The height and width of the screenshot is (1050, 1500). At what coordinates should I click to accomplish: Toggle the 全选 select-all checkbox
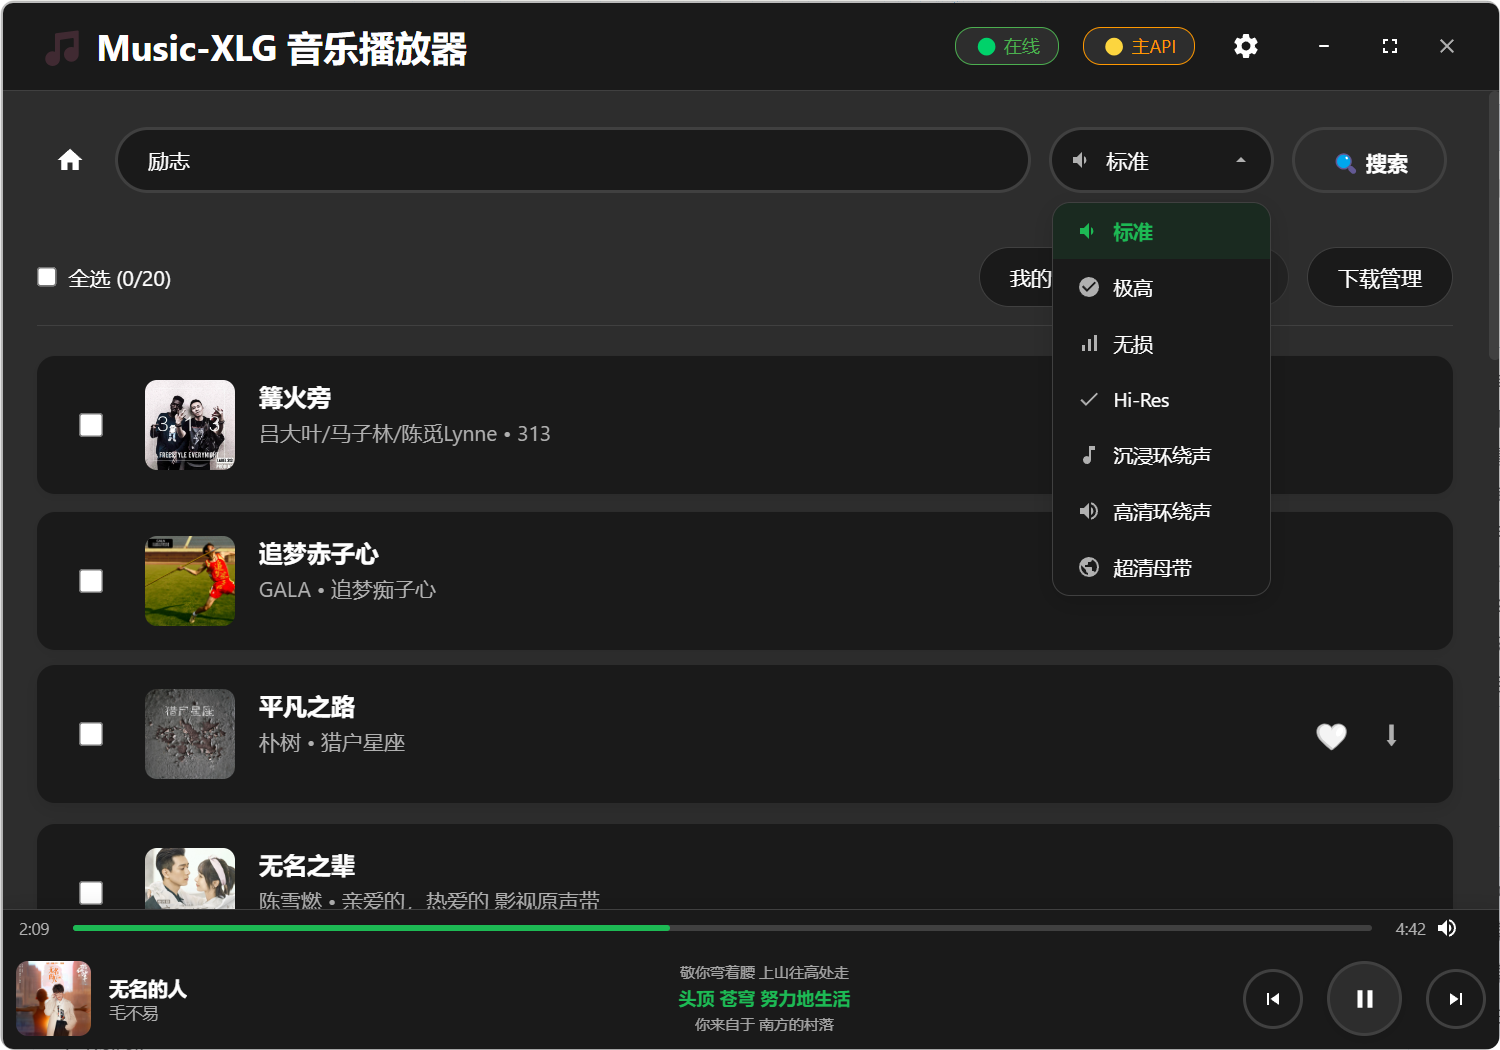tap(47, 277)
